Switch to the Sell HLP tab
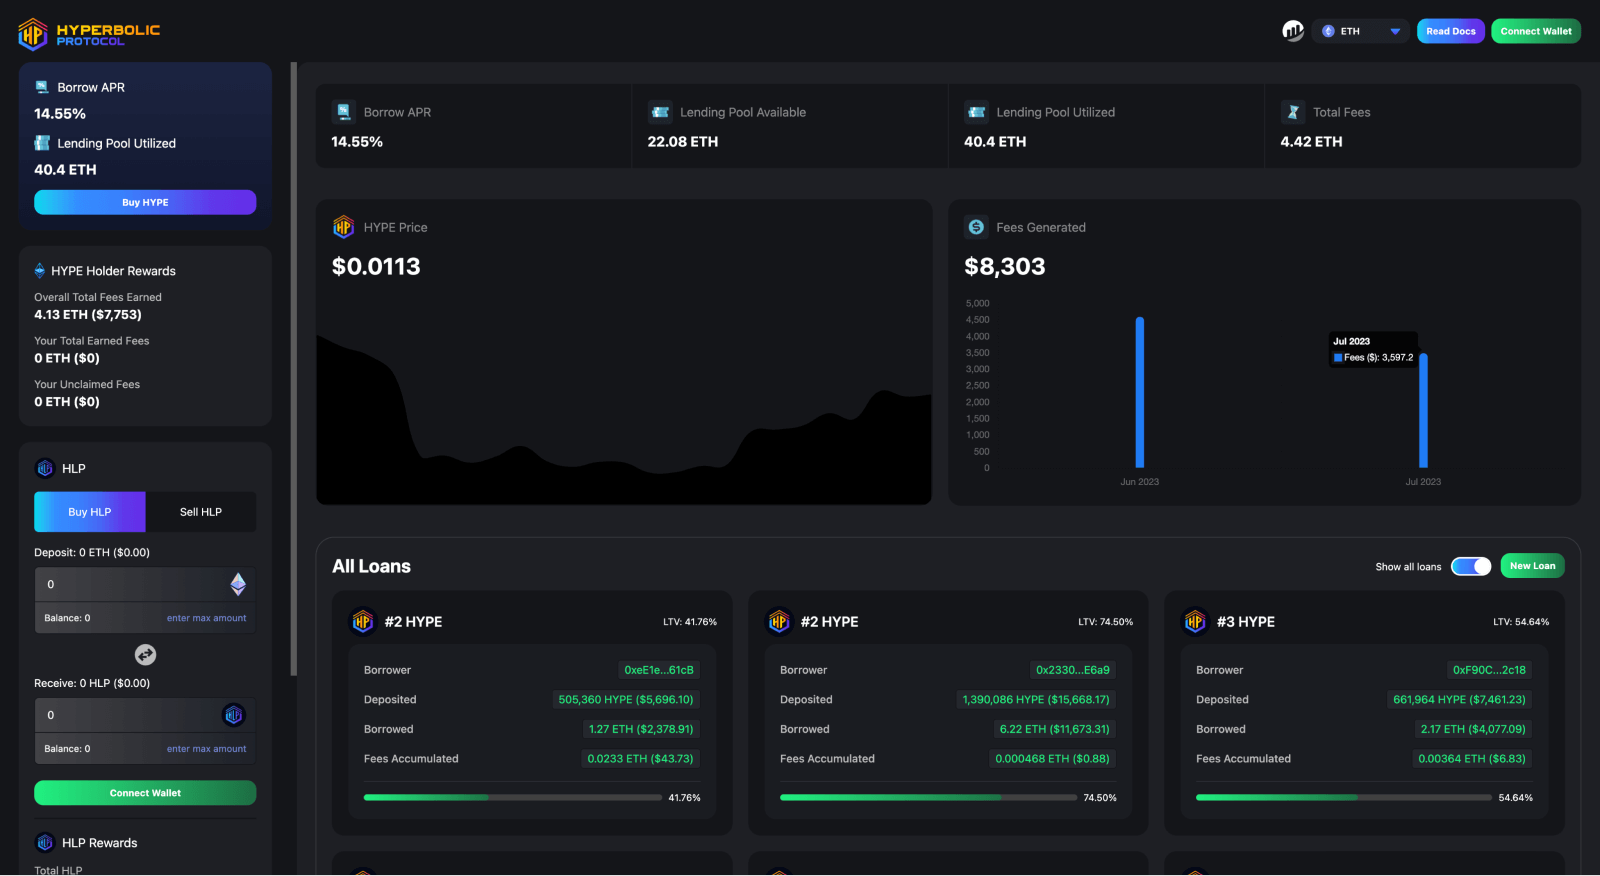 pos(201,512)
